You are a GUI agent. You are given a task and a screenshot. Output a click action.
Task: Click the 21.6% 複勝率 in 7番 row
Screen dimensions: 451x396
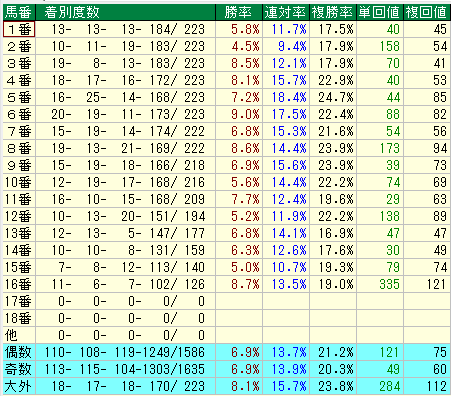[x=333, y=131]
